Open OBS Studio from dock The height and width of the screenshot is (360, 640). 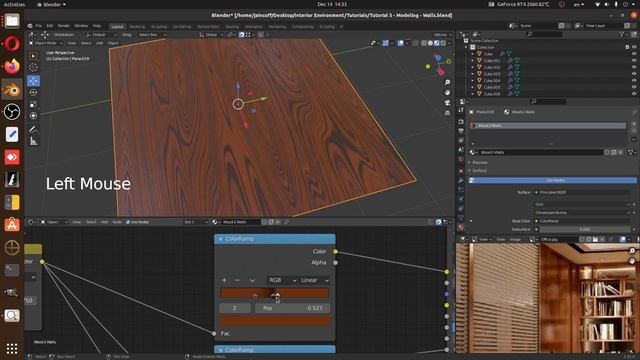tap(12, 111)
